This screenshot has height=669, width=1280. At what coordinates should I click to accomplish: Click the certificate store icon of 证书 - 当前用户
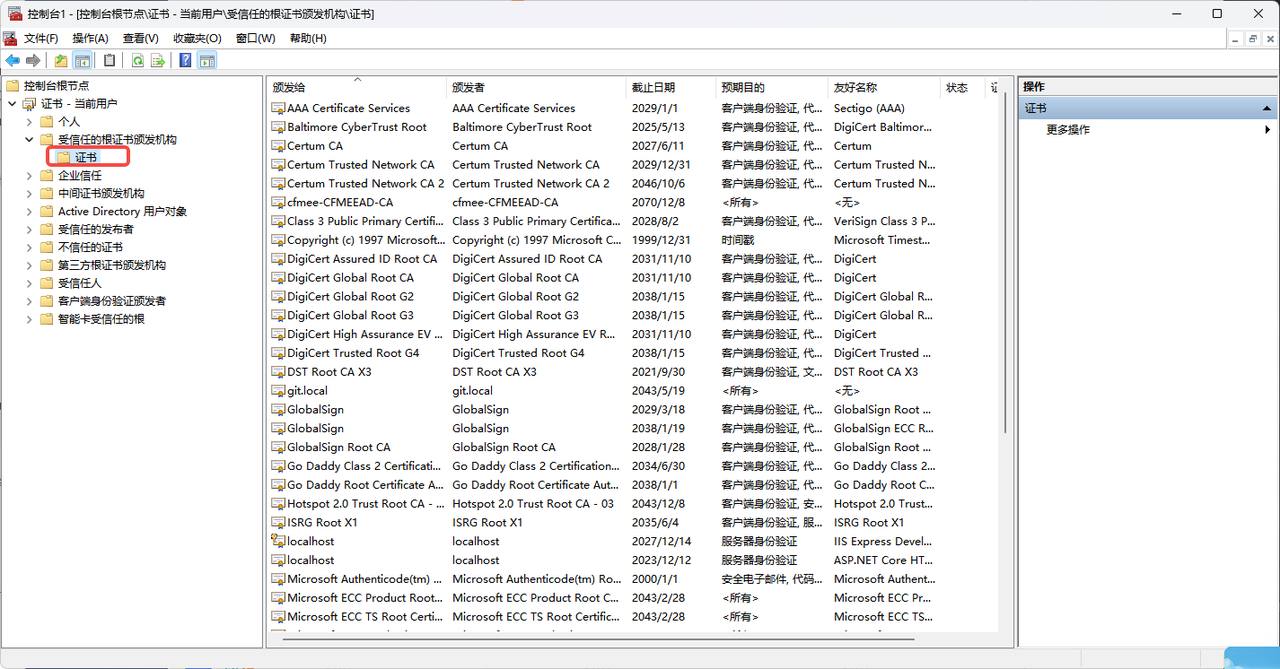point(30,104)
